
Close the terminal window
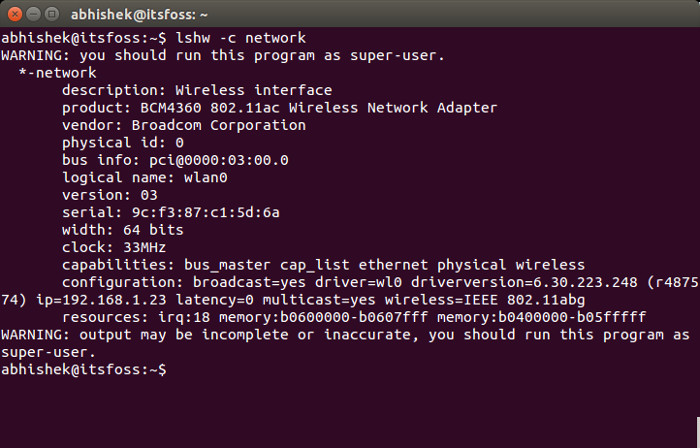pos(14,14)
